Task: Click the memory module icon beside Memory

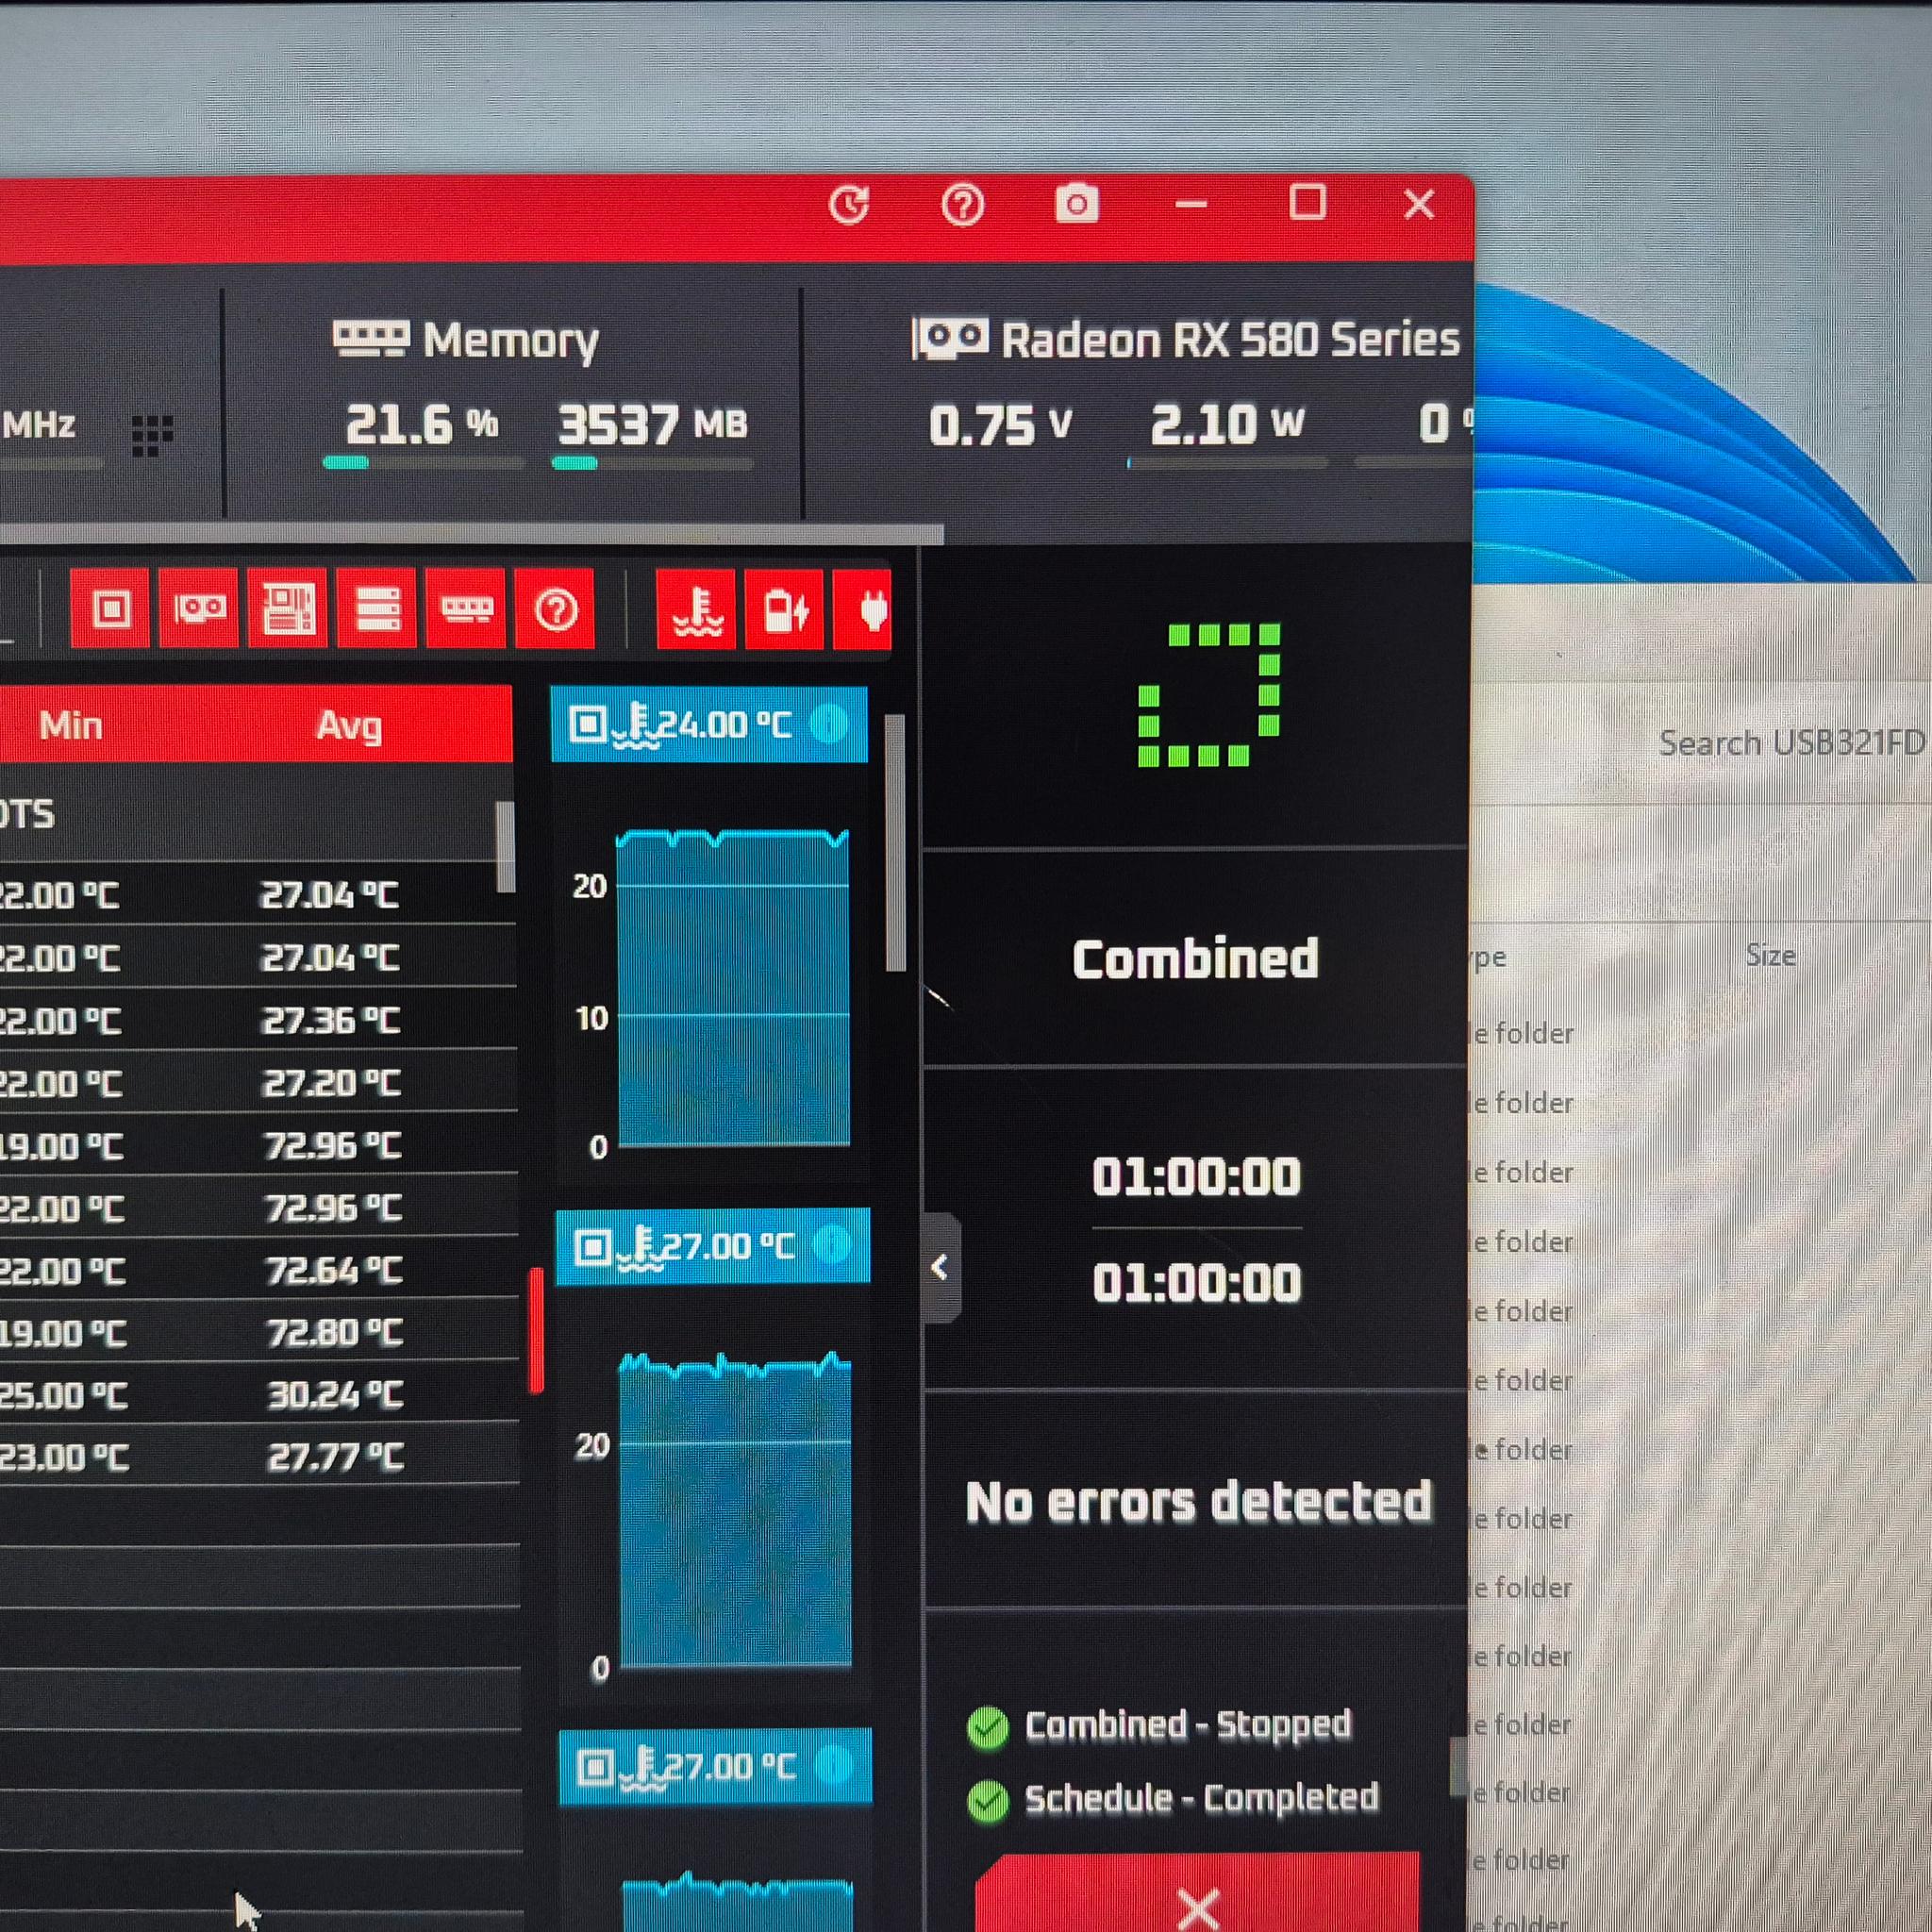Action: 371,339
